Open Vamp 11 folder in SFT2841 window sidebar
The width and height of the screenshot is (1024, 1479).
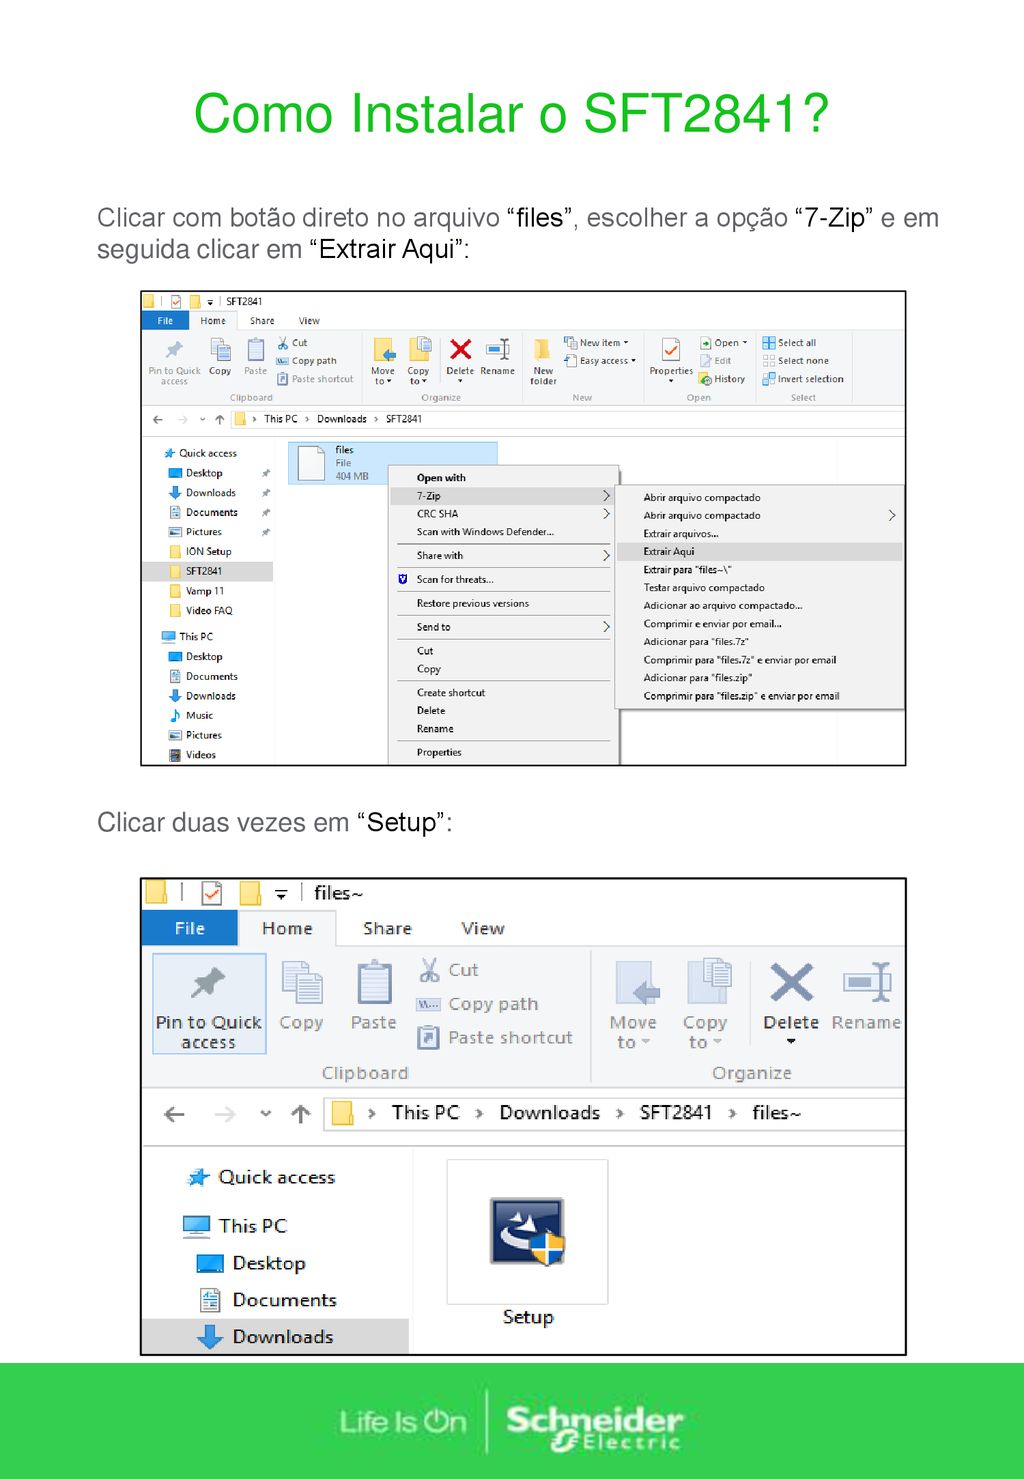(205, 591)
